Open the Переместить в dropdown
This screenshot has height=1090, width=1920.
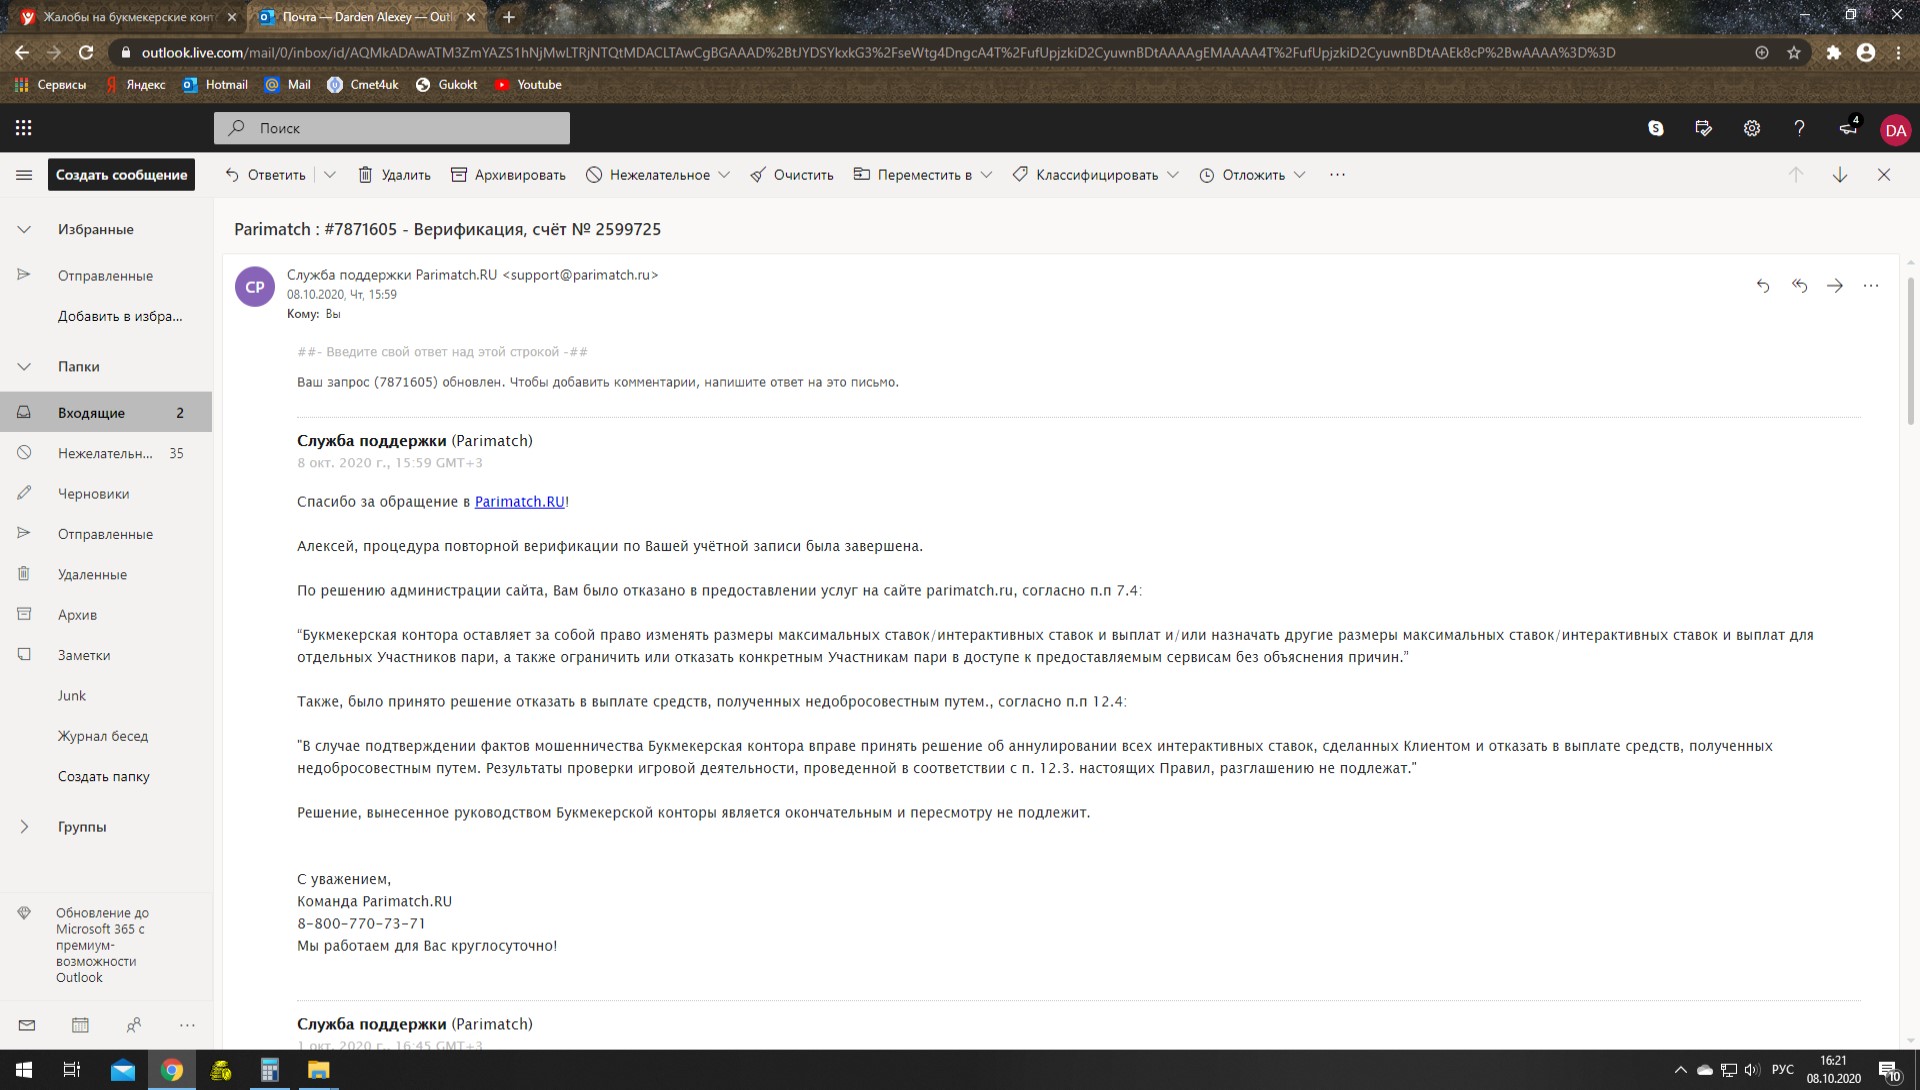click(986, 175)
